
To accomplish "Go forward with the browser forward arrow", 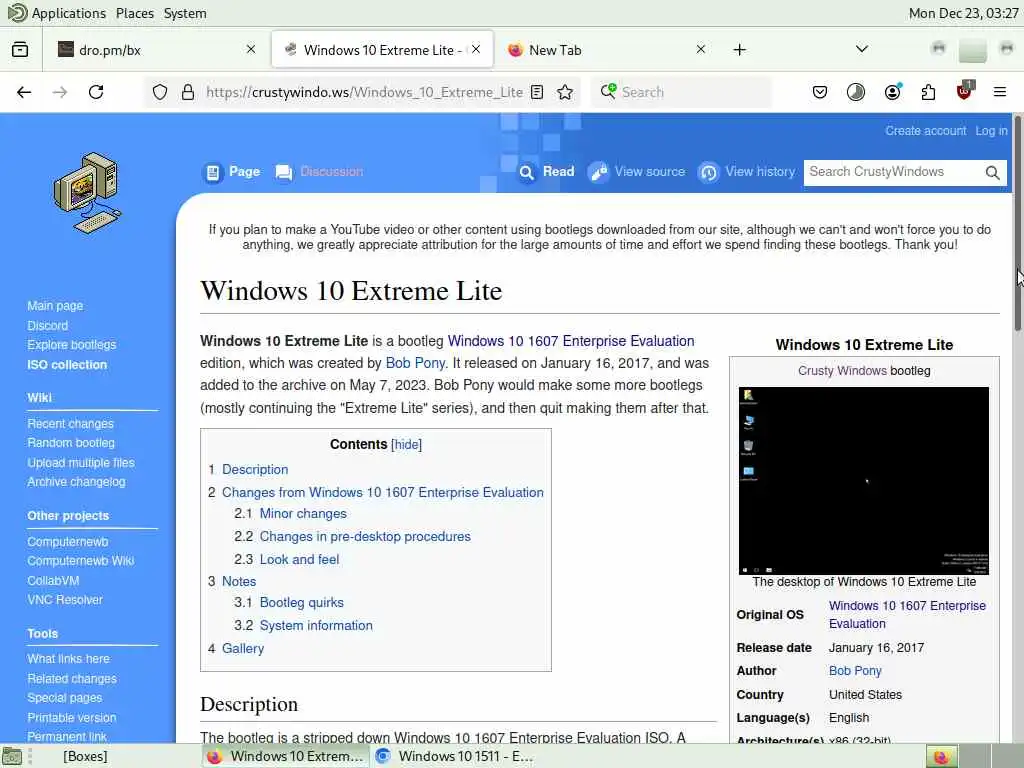I will (x=60, y=92).
